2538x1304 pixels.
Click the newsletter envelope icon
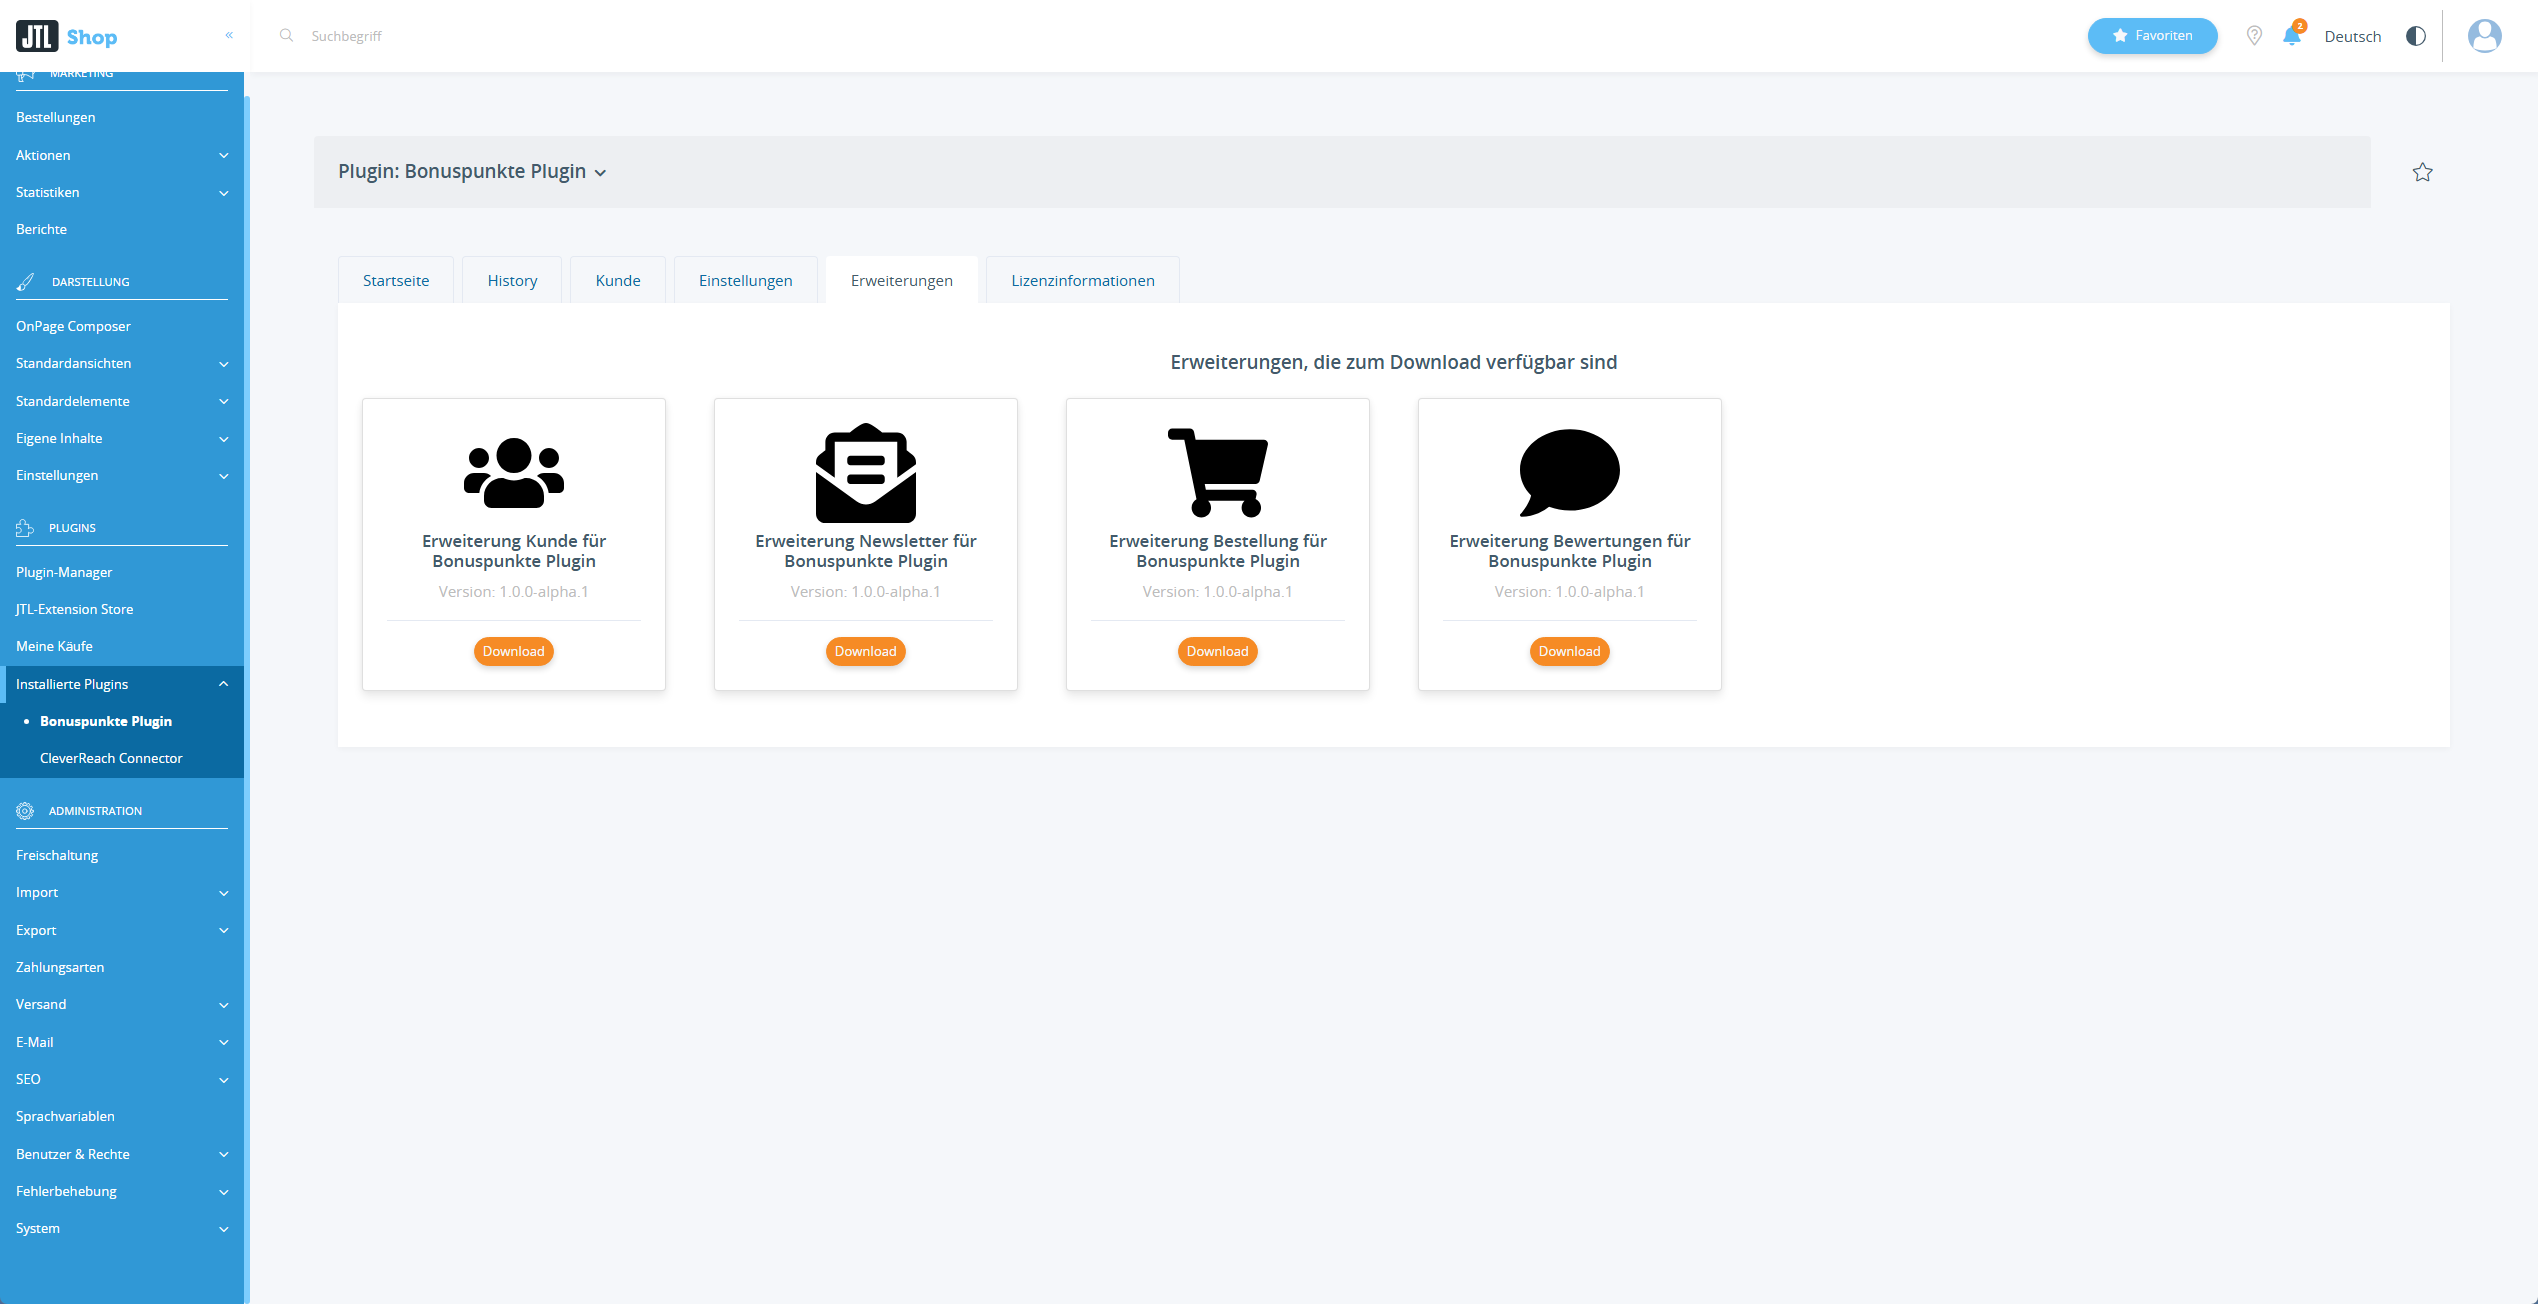click(866, 473)
